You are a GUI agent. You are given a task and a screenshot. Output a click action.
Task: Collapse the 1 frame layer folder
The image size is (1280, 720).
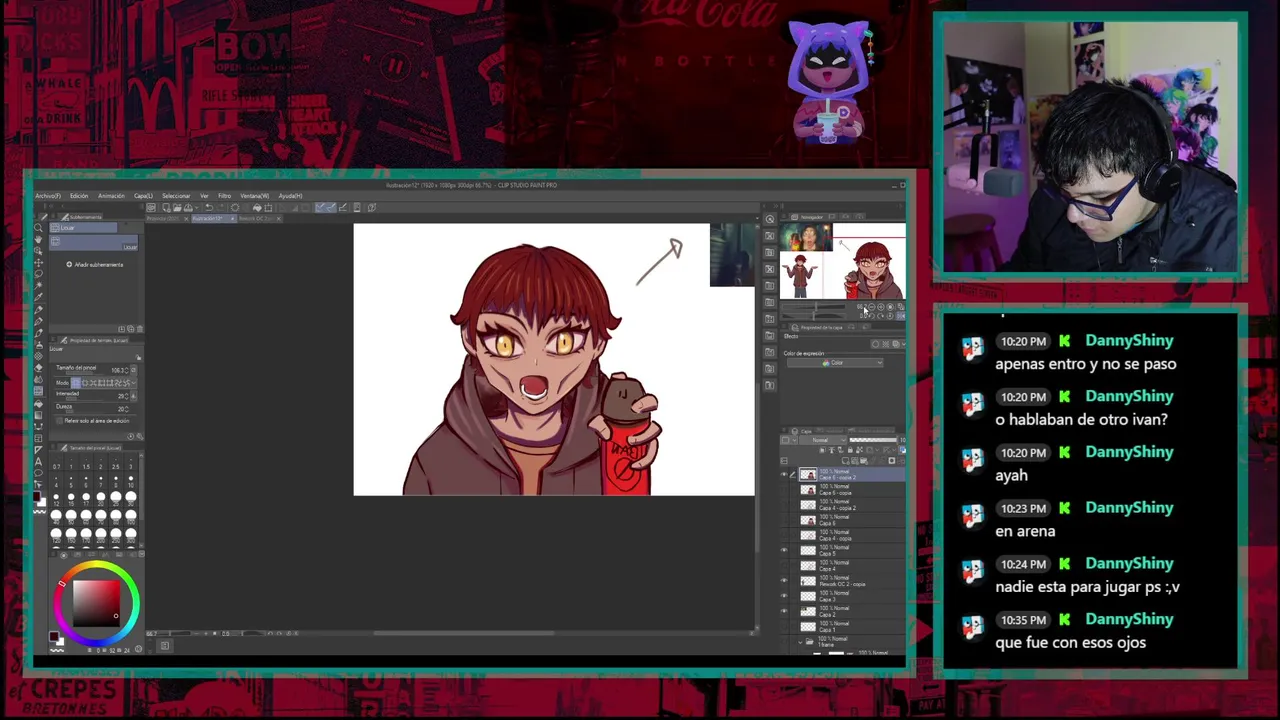(x=800, y=642)
